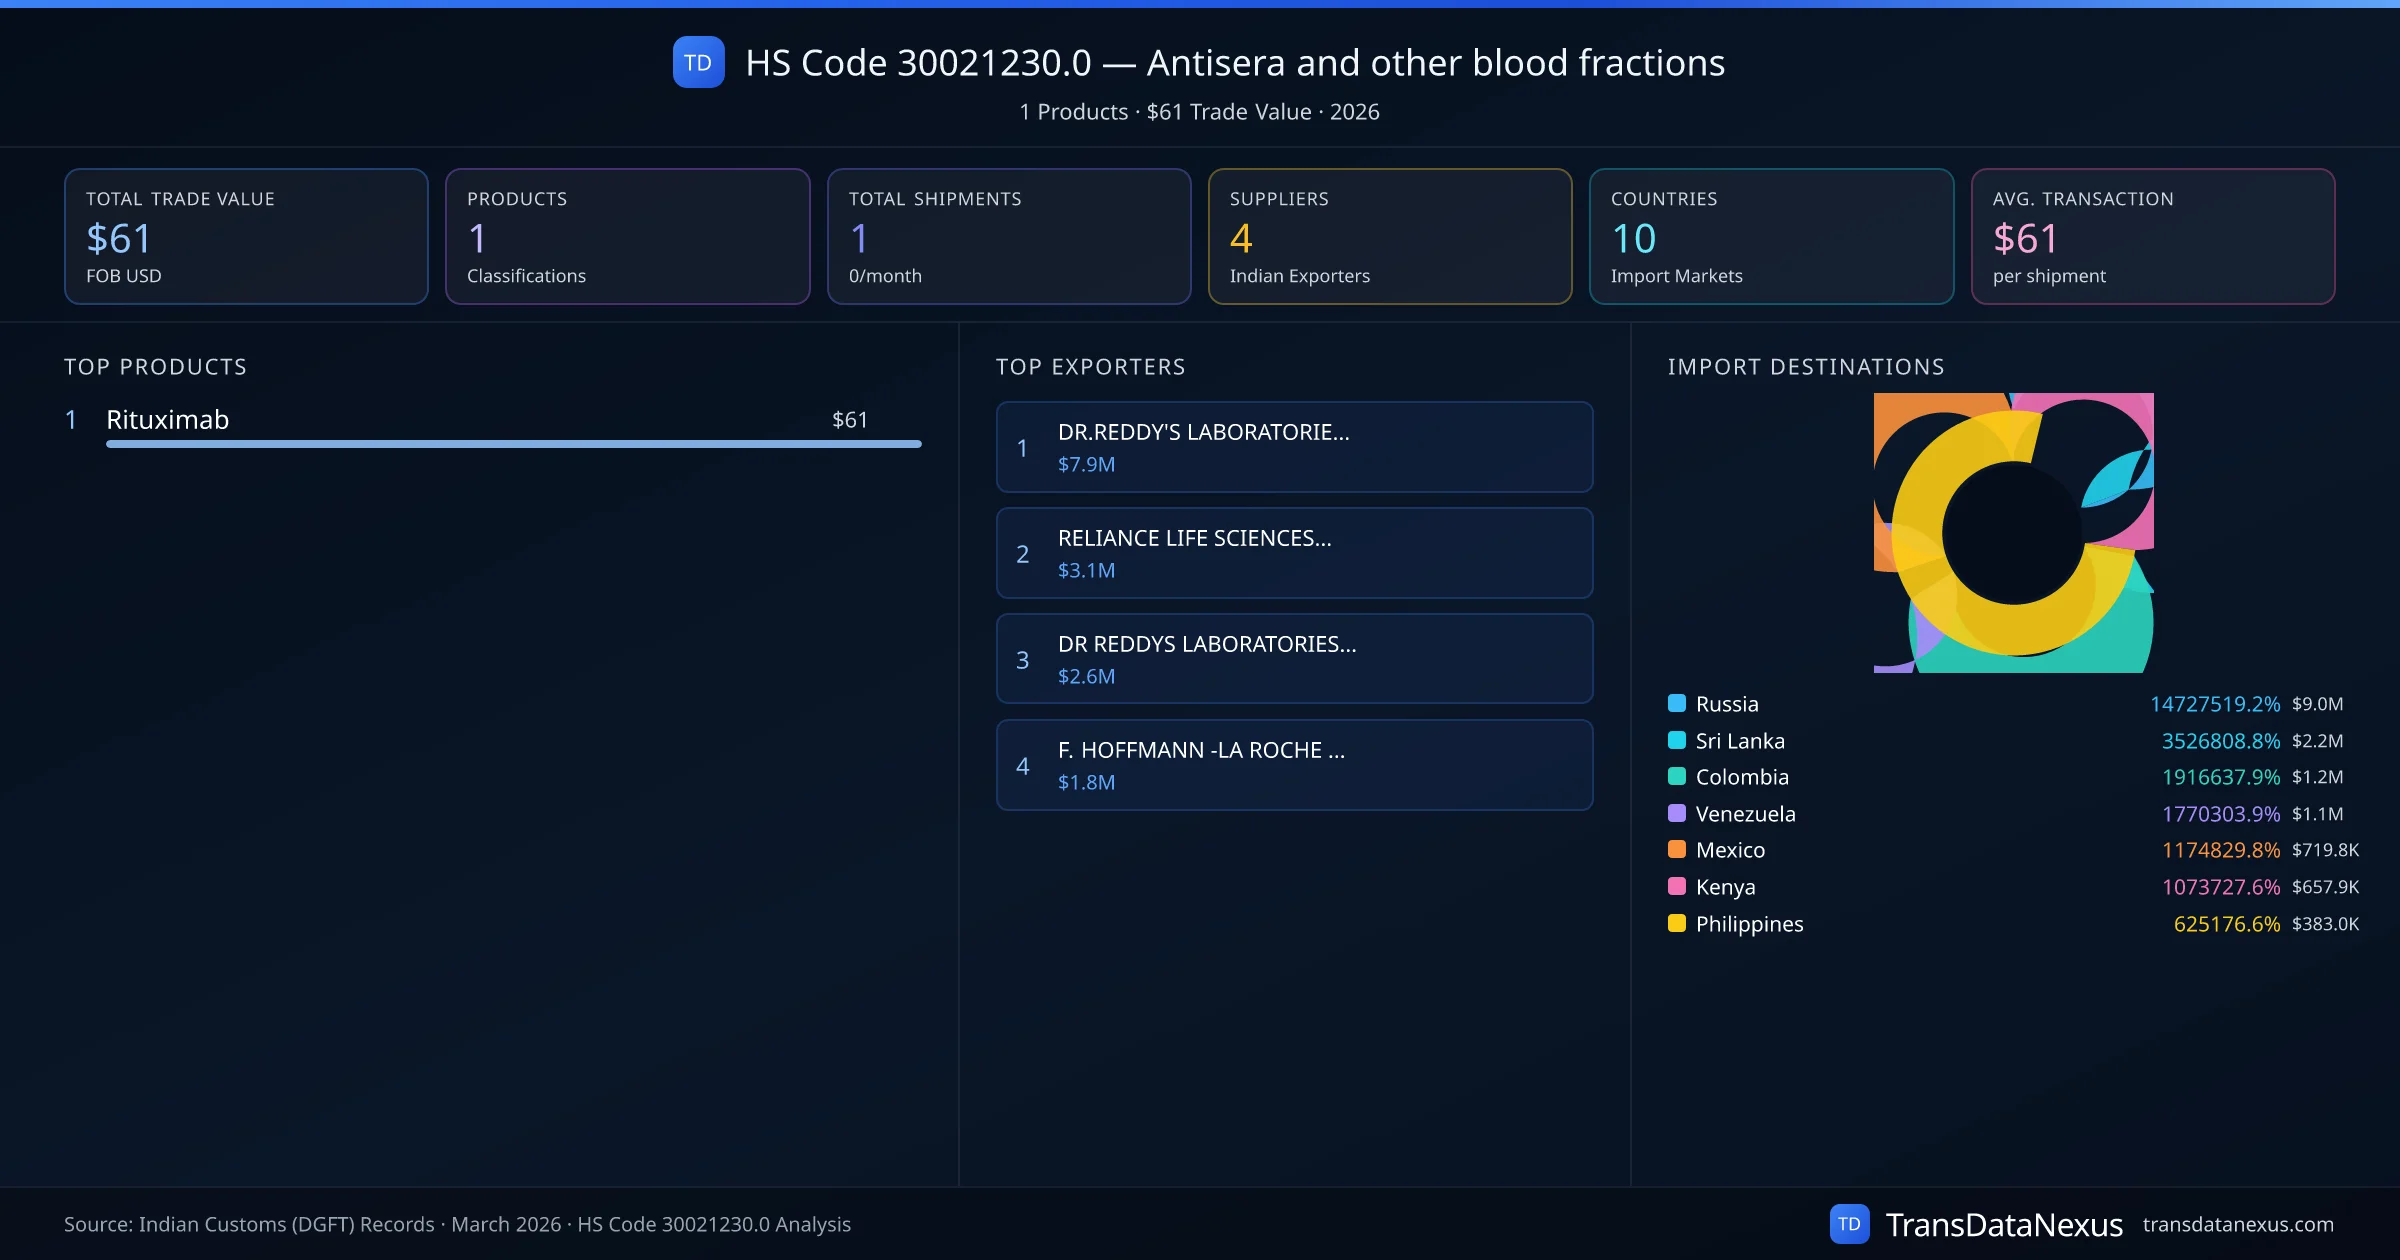Click the Avg. Transaction stat card

tap(2152, 236)
